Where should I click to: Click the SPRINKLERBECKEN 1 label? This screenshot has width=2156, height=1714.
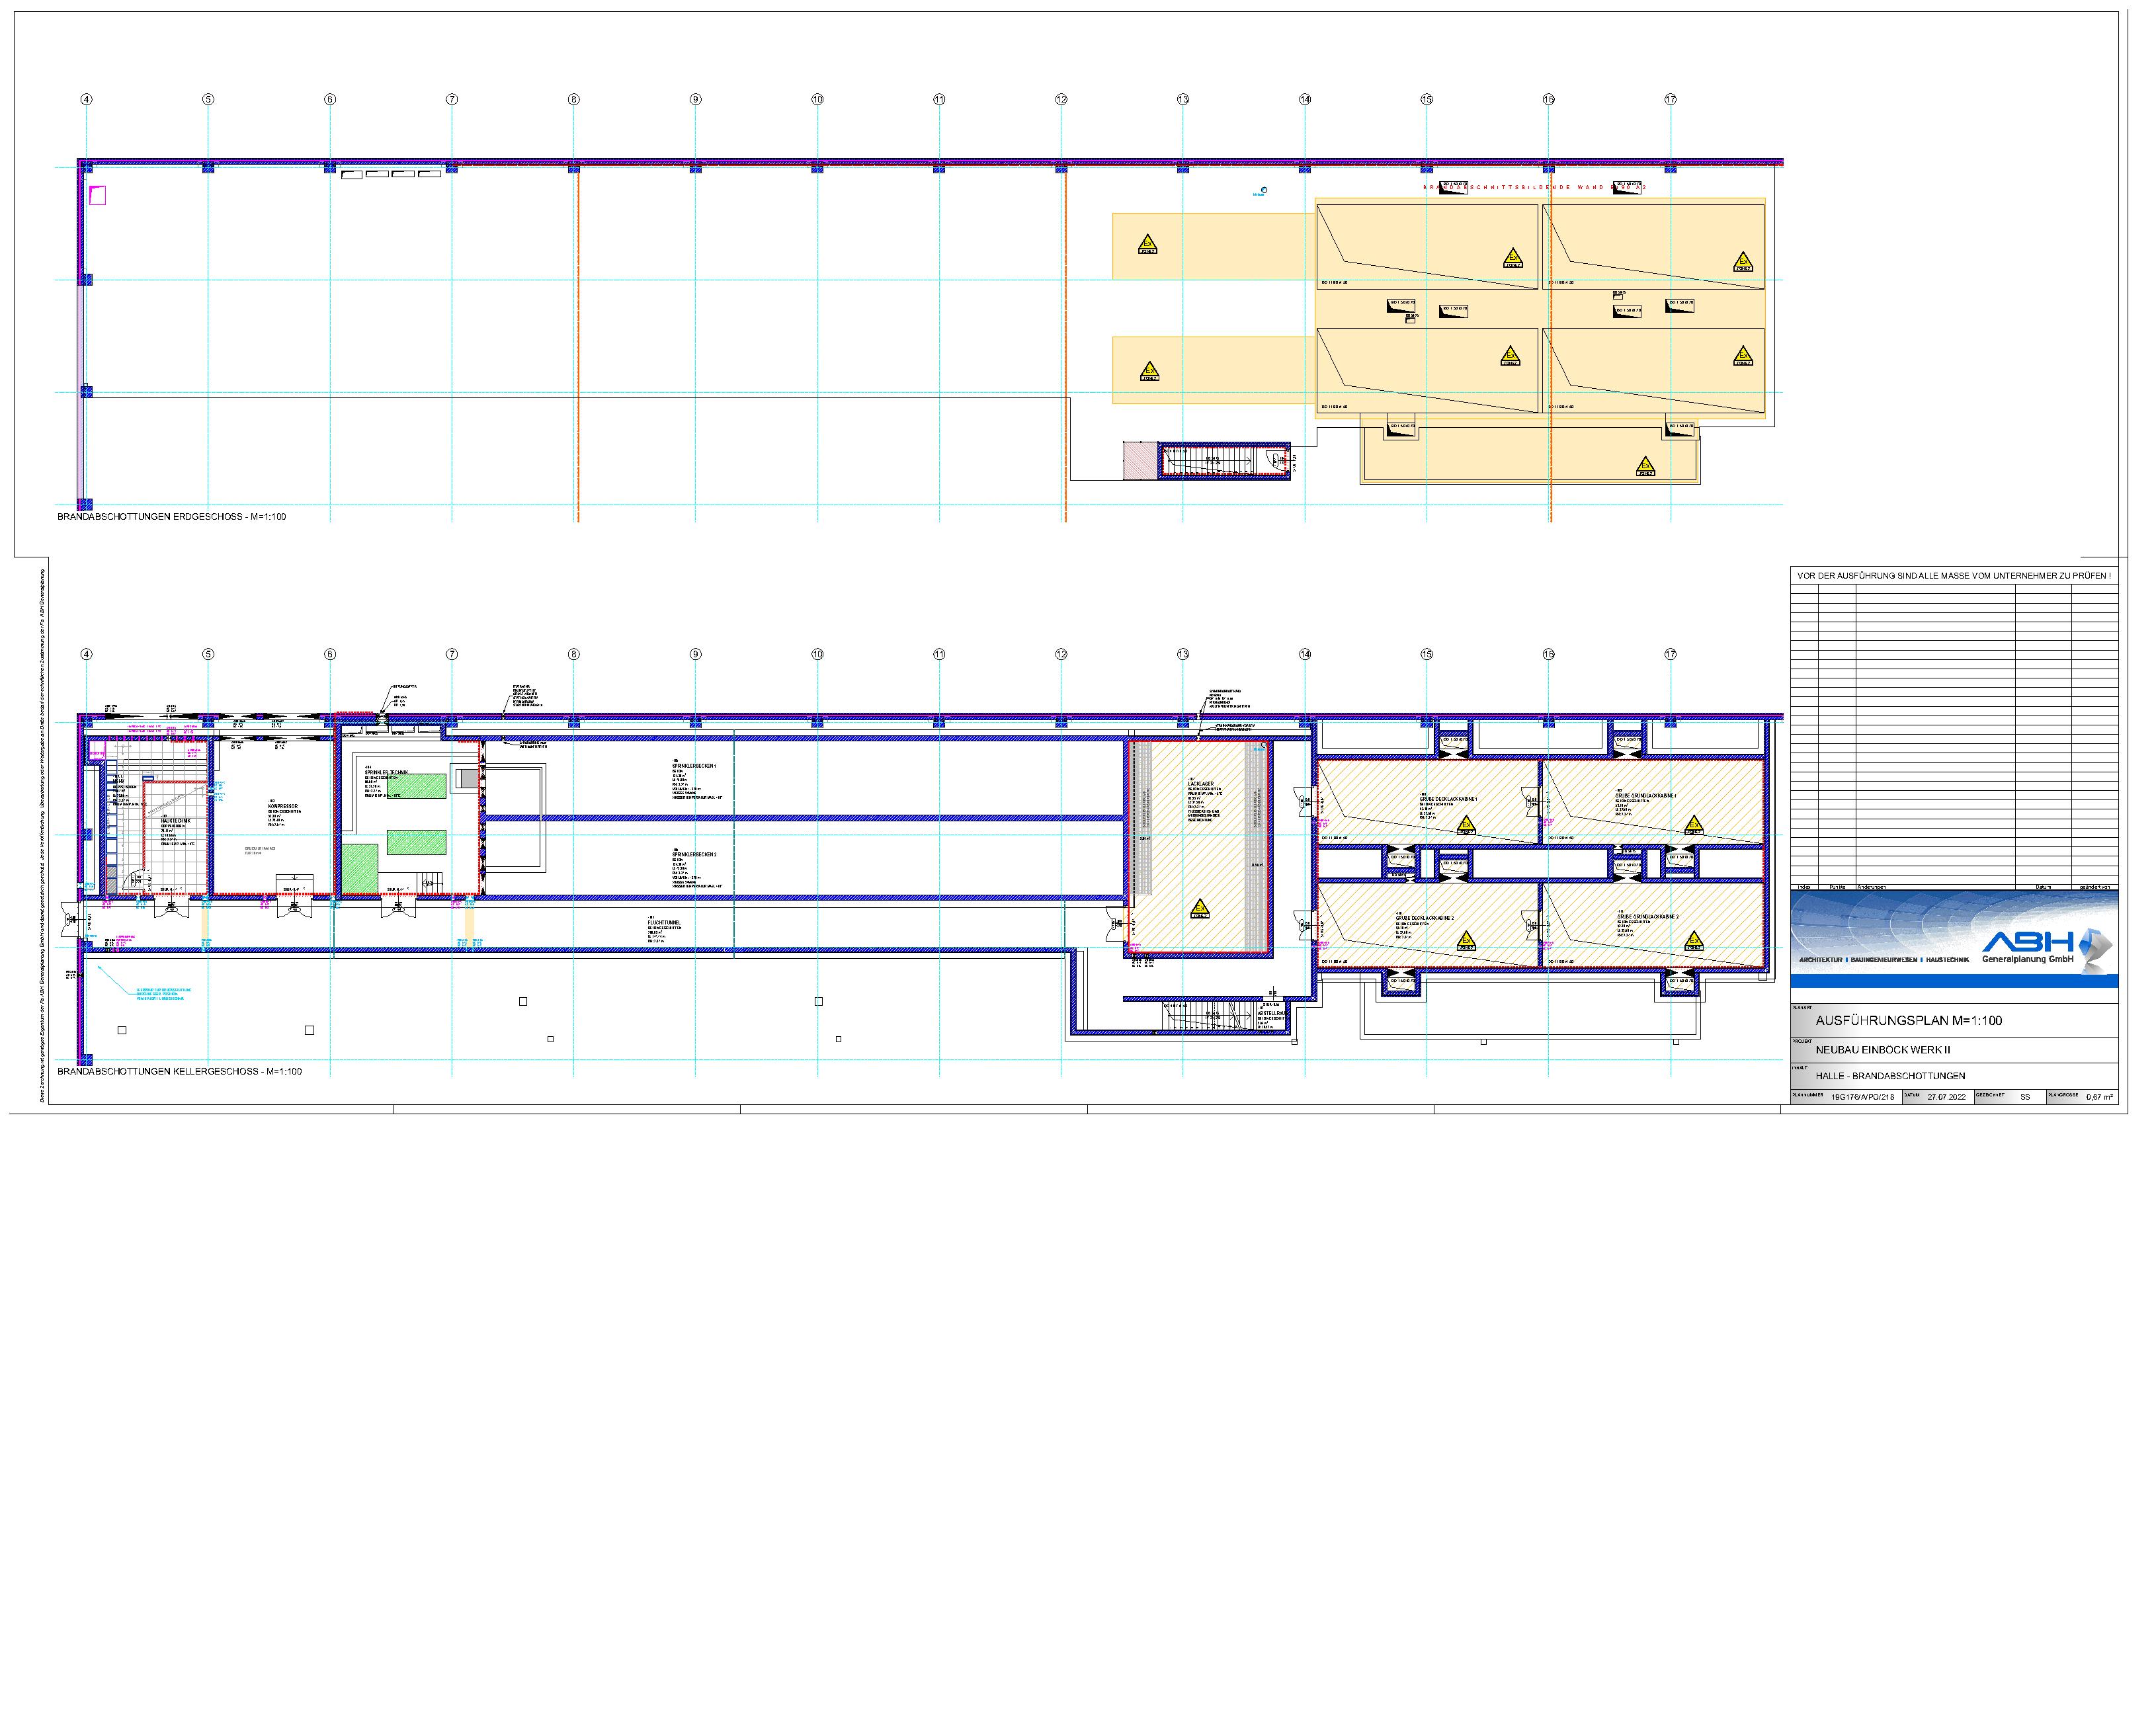tap(694, 766)
